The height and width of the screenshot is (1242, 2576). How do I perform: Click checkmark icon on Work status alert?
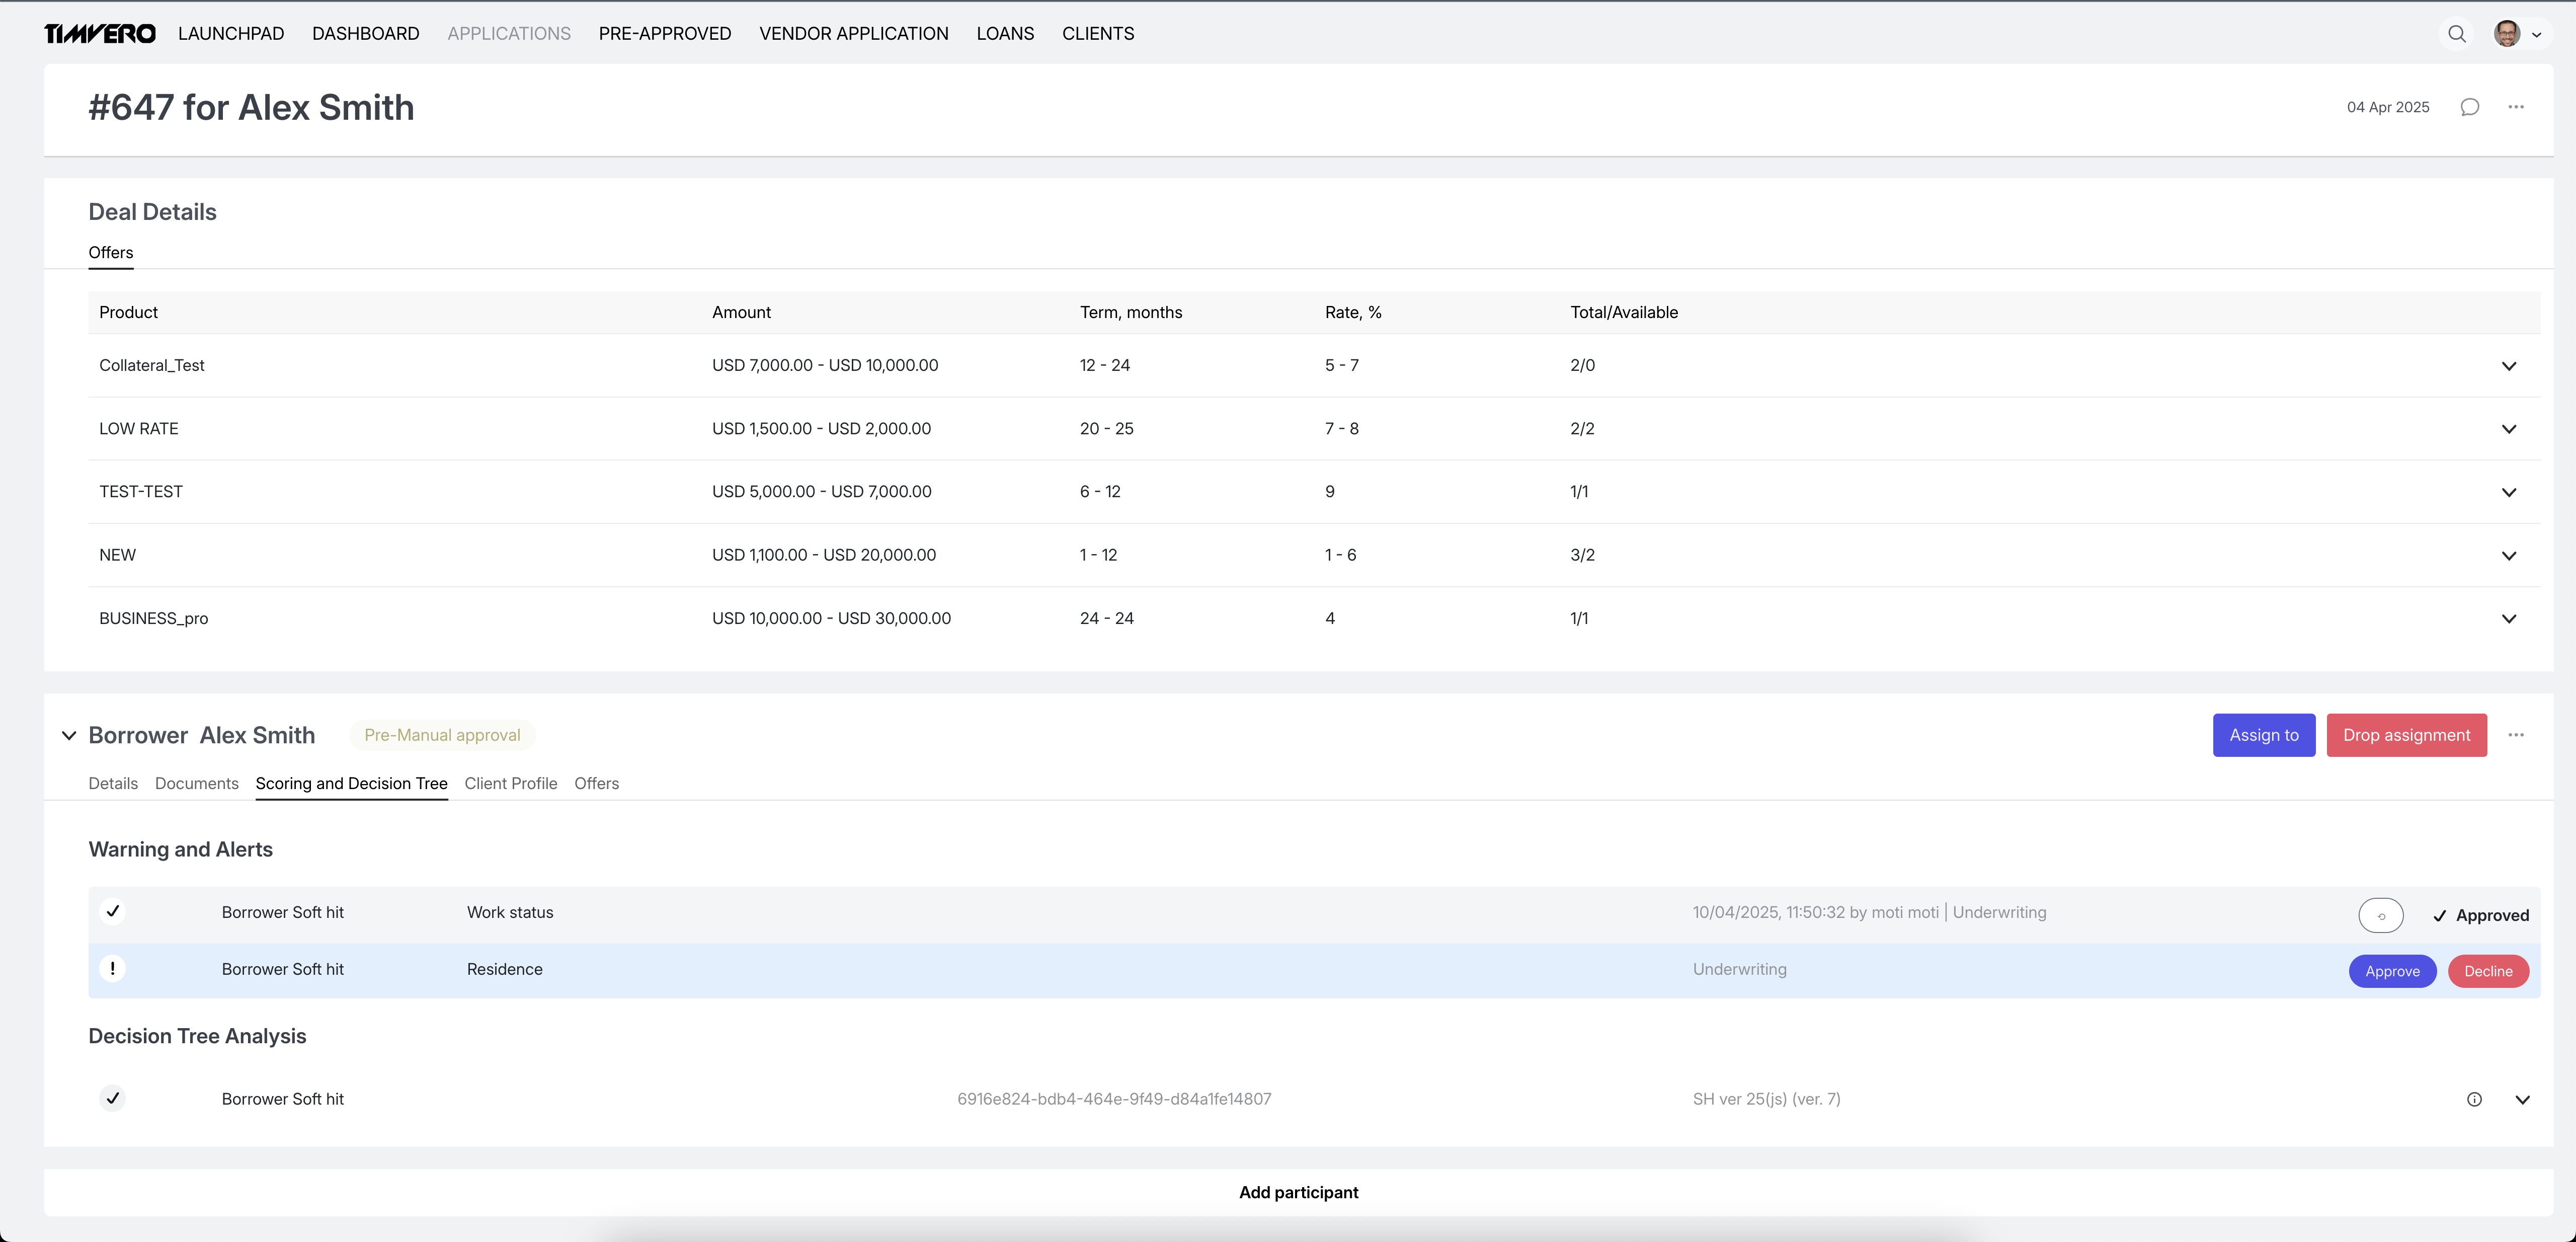[x=113, y=911]
